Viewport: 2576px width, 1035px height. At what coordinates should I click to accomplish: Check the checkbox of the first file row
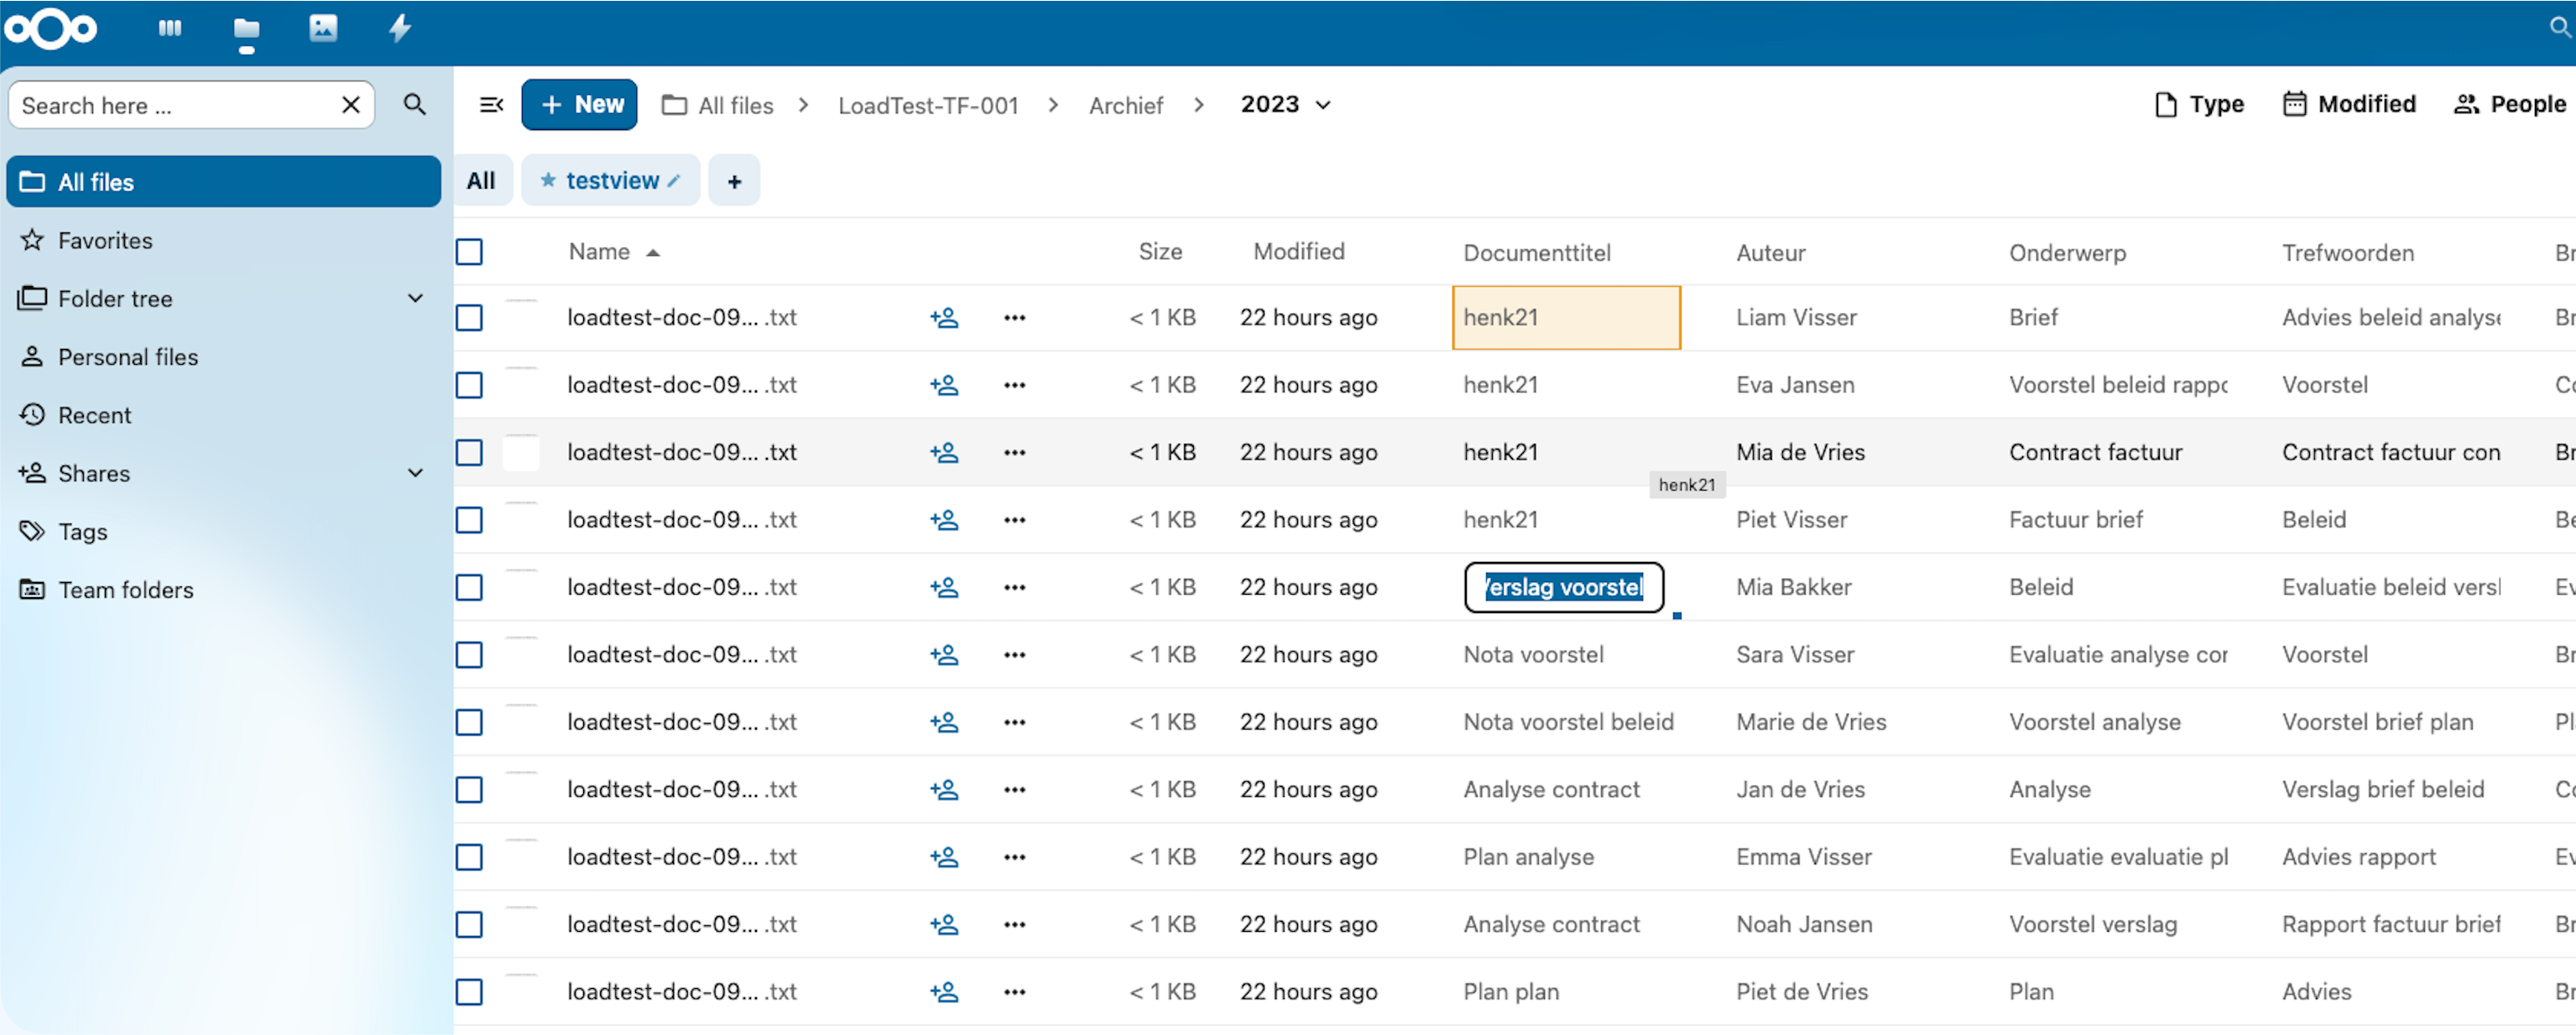(469, 317)
